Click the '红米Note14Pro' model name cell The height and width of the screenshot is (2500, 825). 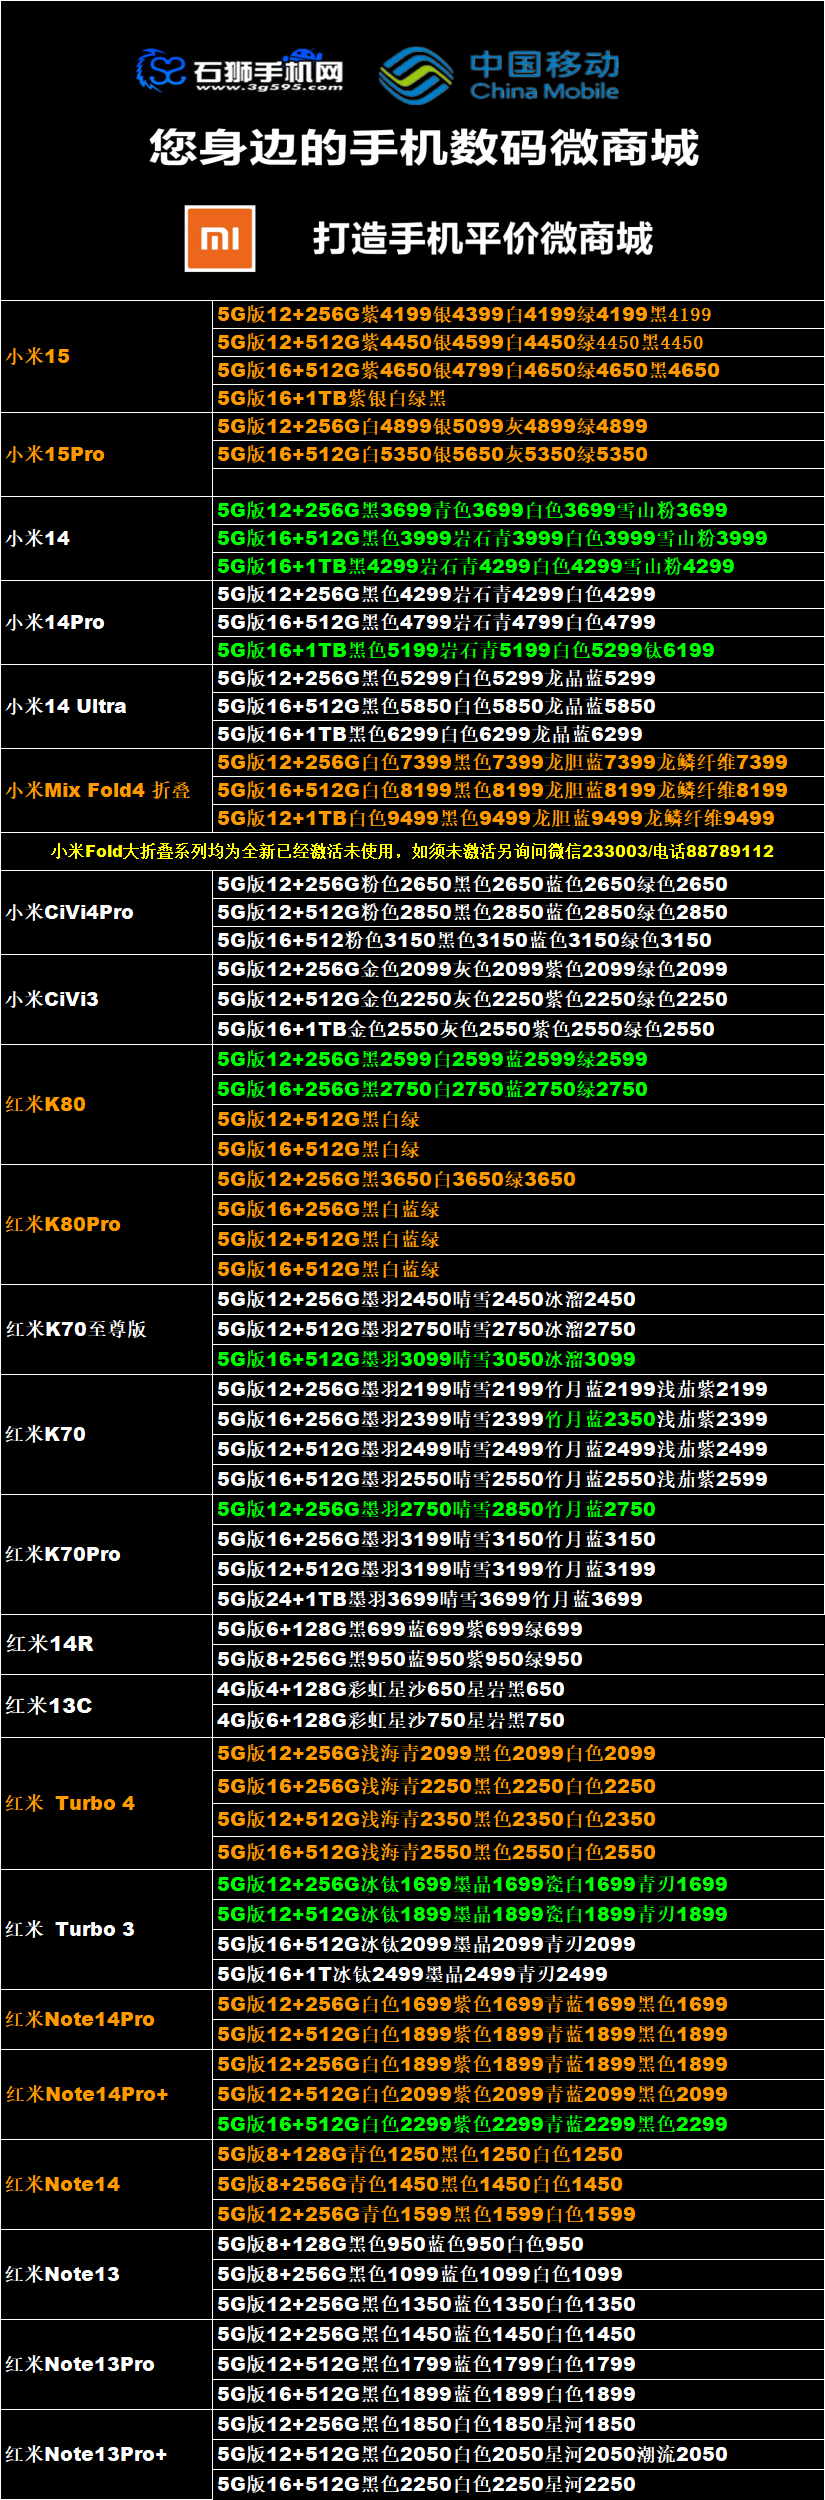pos(107,2019)
